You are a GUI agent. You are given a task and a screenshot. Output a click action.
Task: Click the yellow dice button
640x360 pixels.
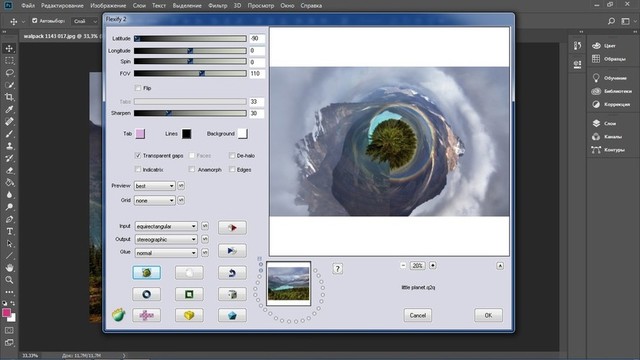pos(189,315)
